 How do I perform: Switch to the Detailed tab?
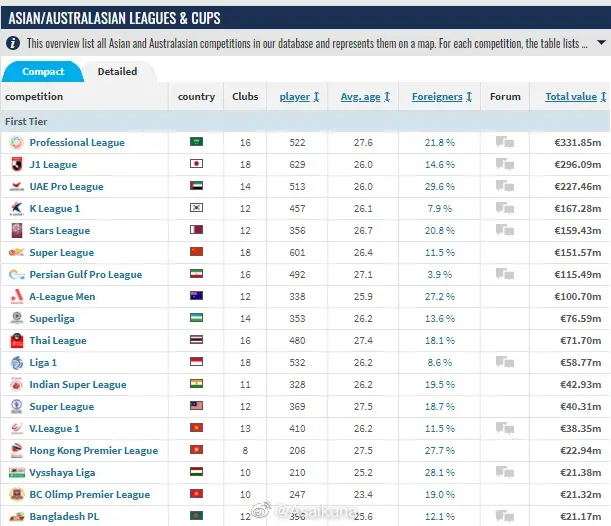coord(117,72)
